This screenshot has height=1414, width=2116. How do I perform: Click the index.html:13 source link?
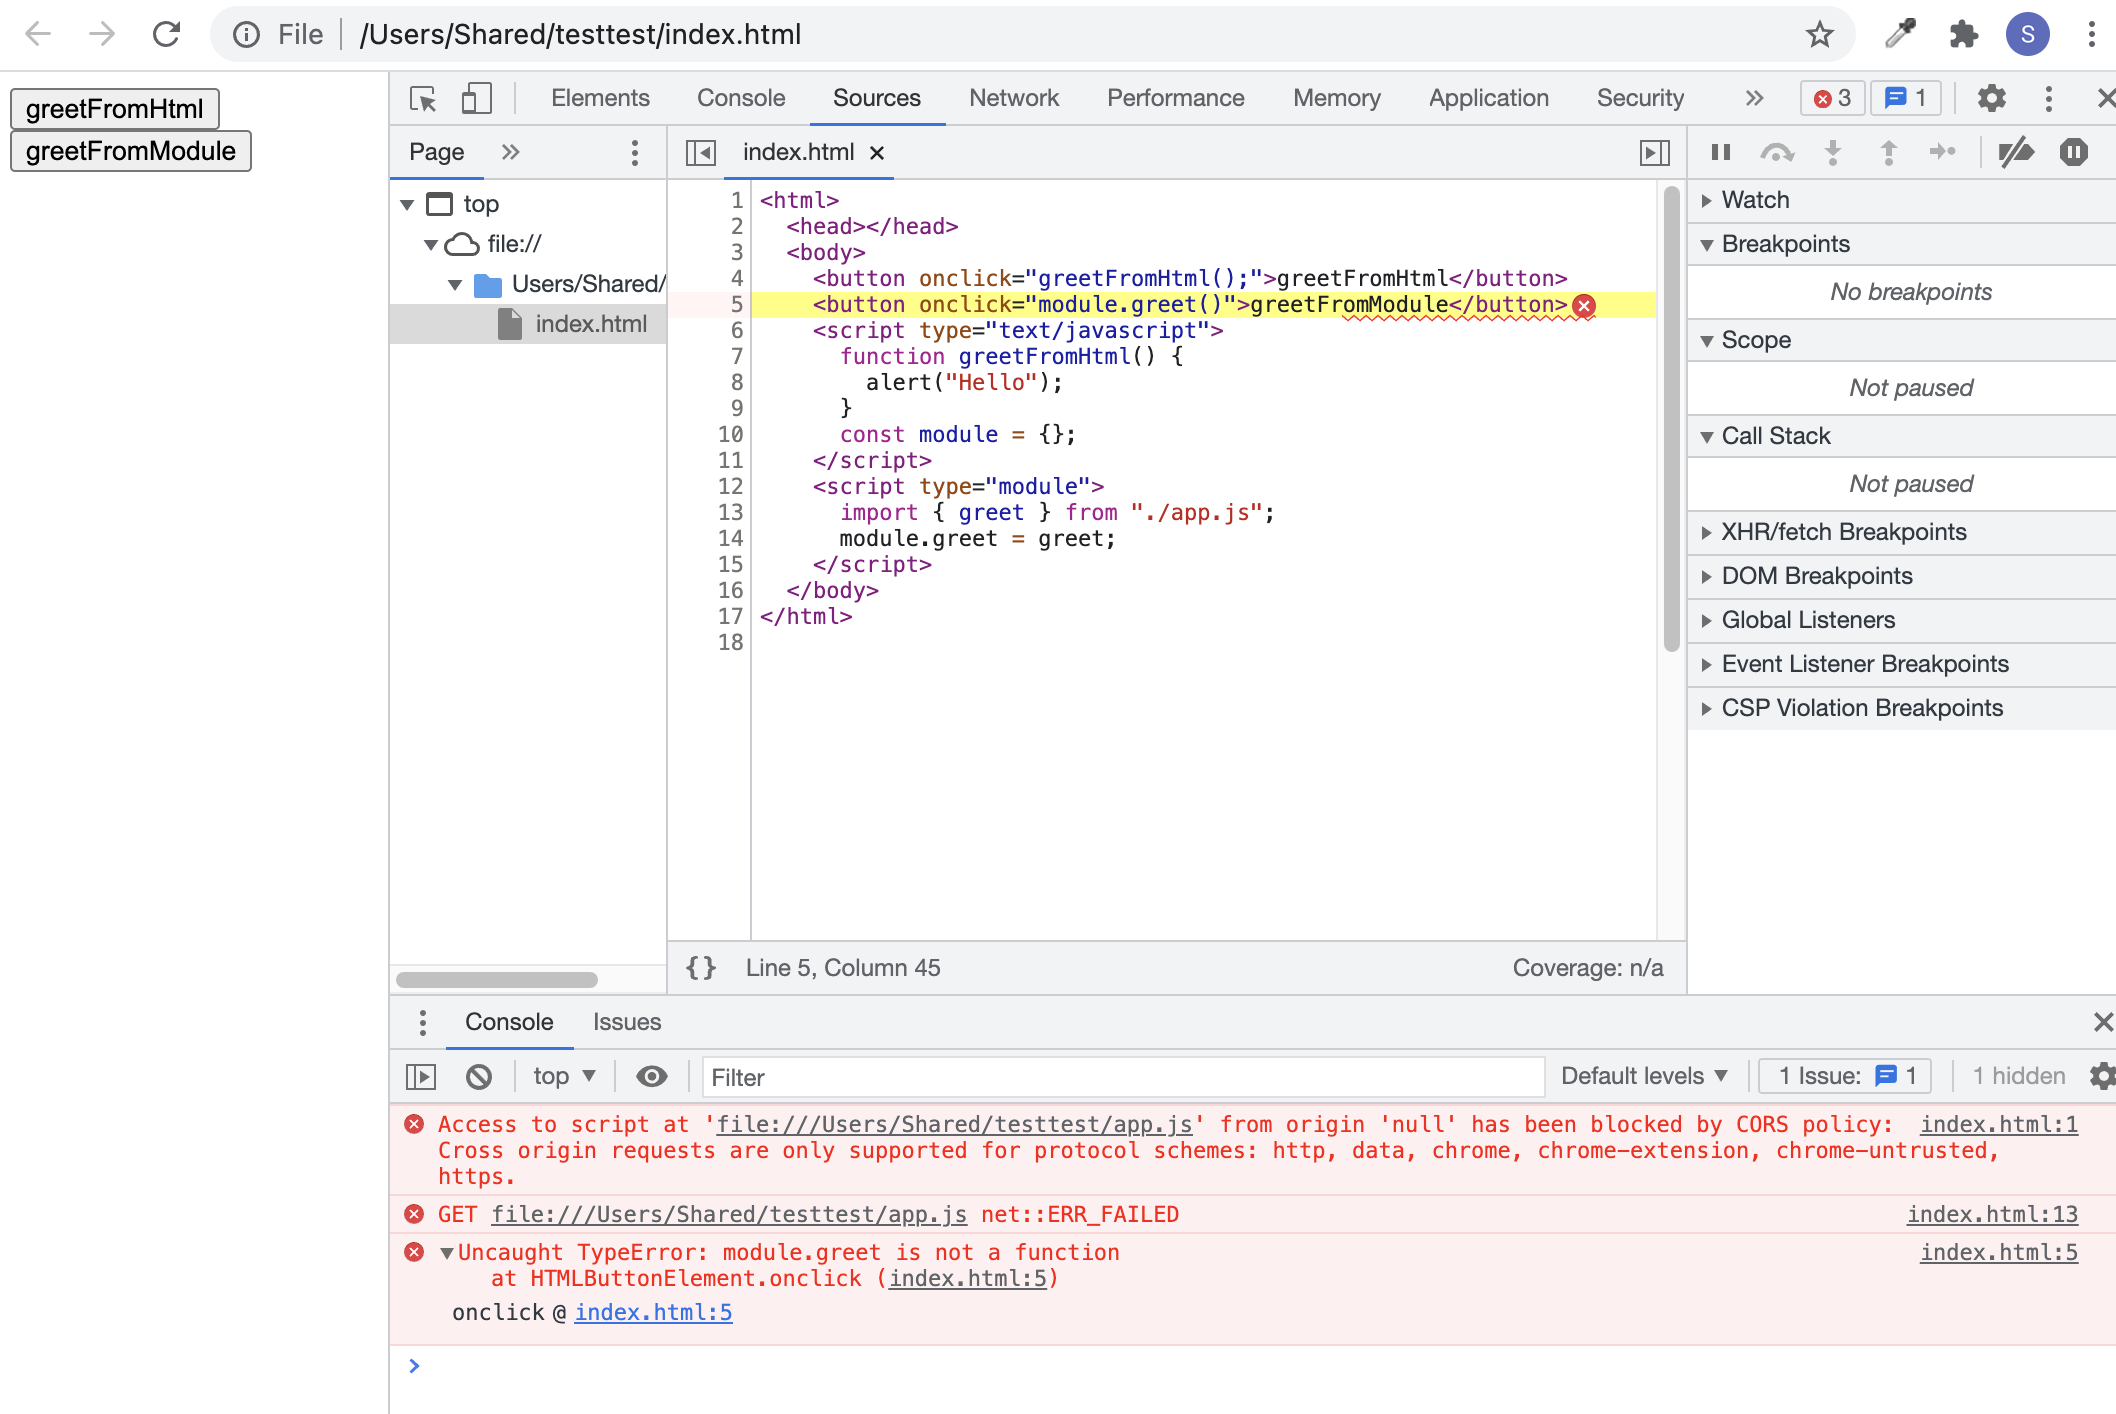[1991, 1214]
